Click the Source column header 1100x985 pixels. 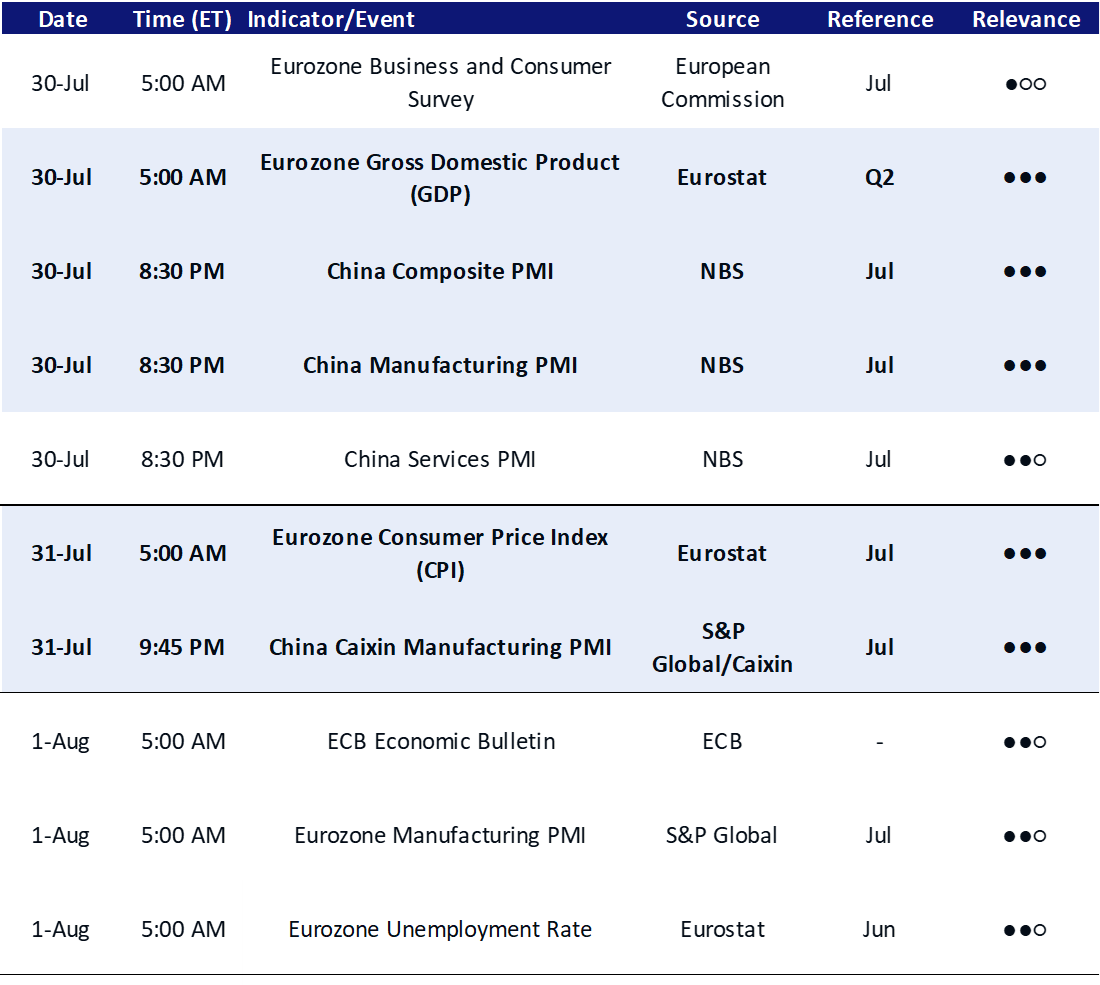(723, 19)
